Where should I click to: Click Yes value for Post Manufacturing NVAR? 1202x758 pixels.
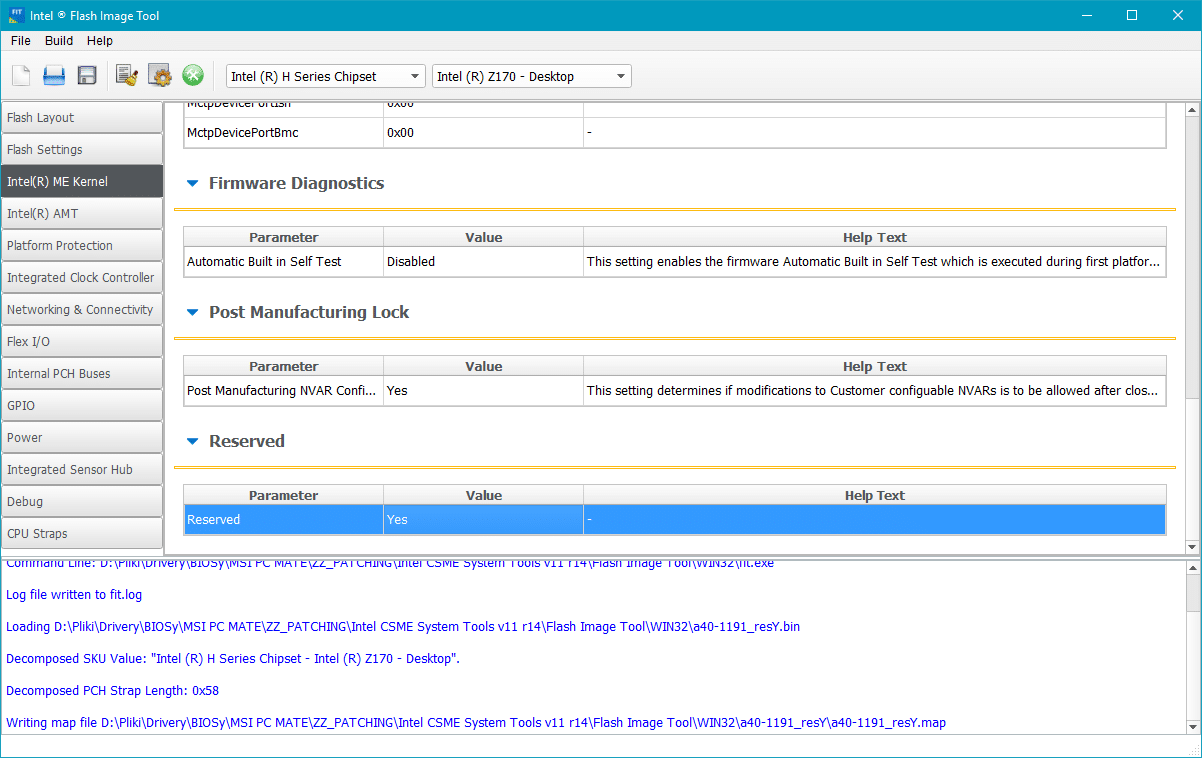coord(484,391)
